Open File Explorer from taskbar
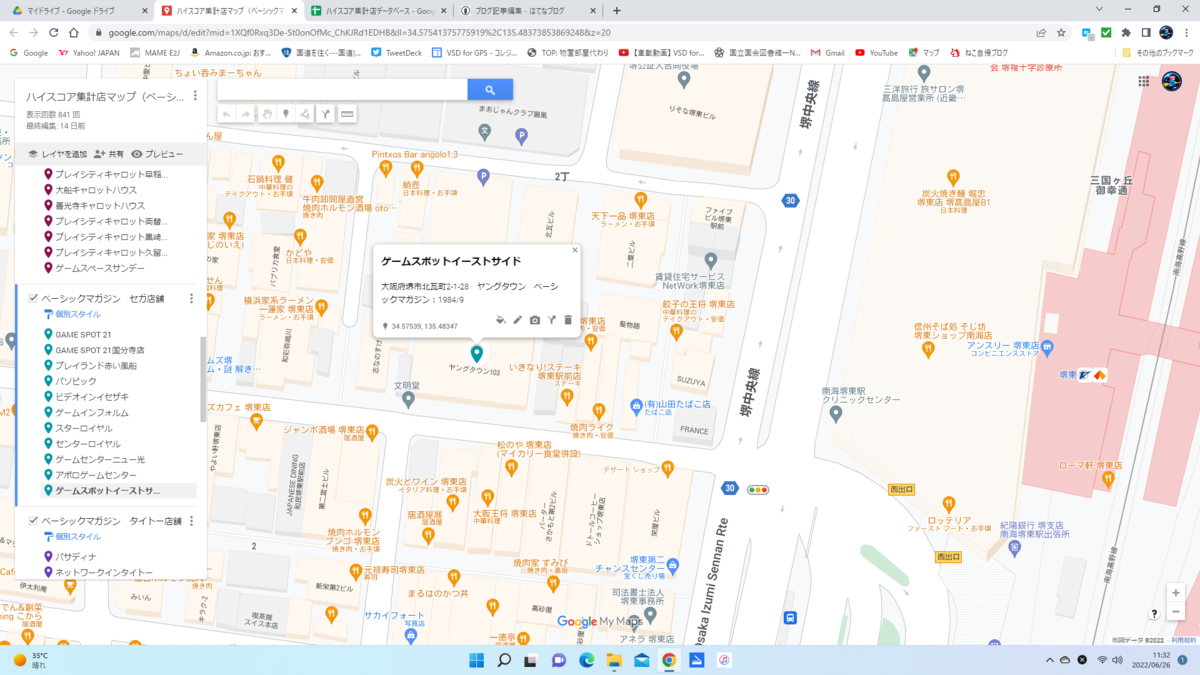 click(614, 660)
